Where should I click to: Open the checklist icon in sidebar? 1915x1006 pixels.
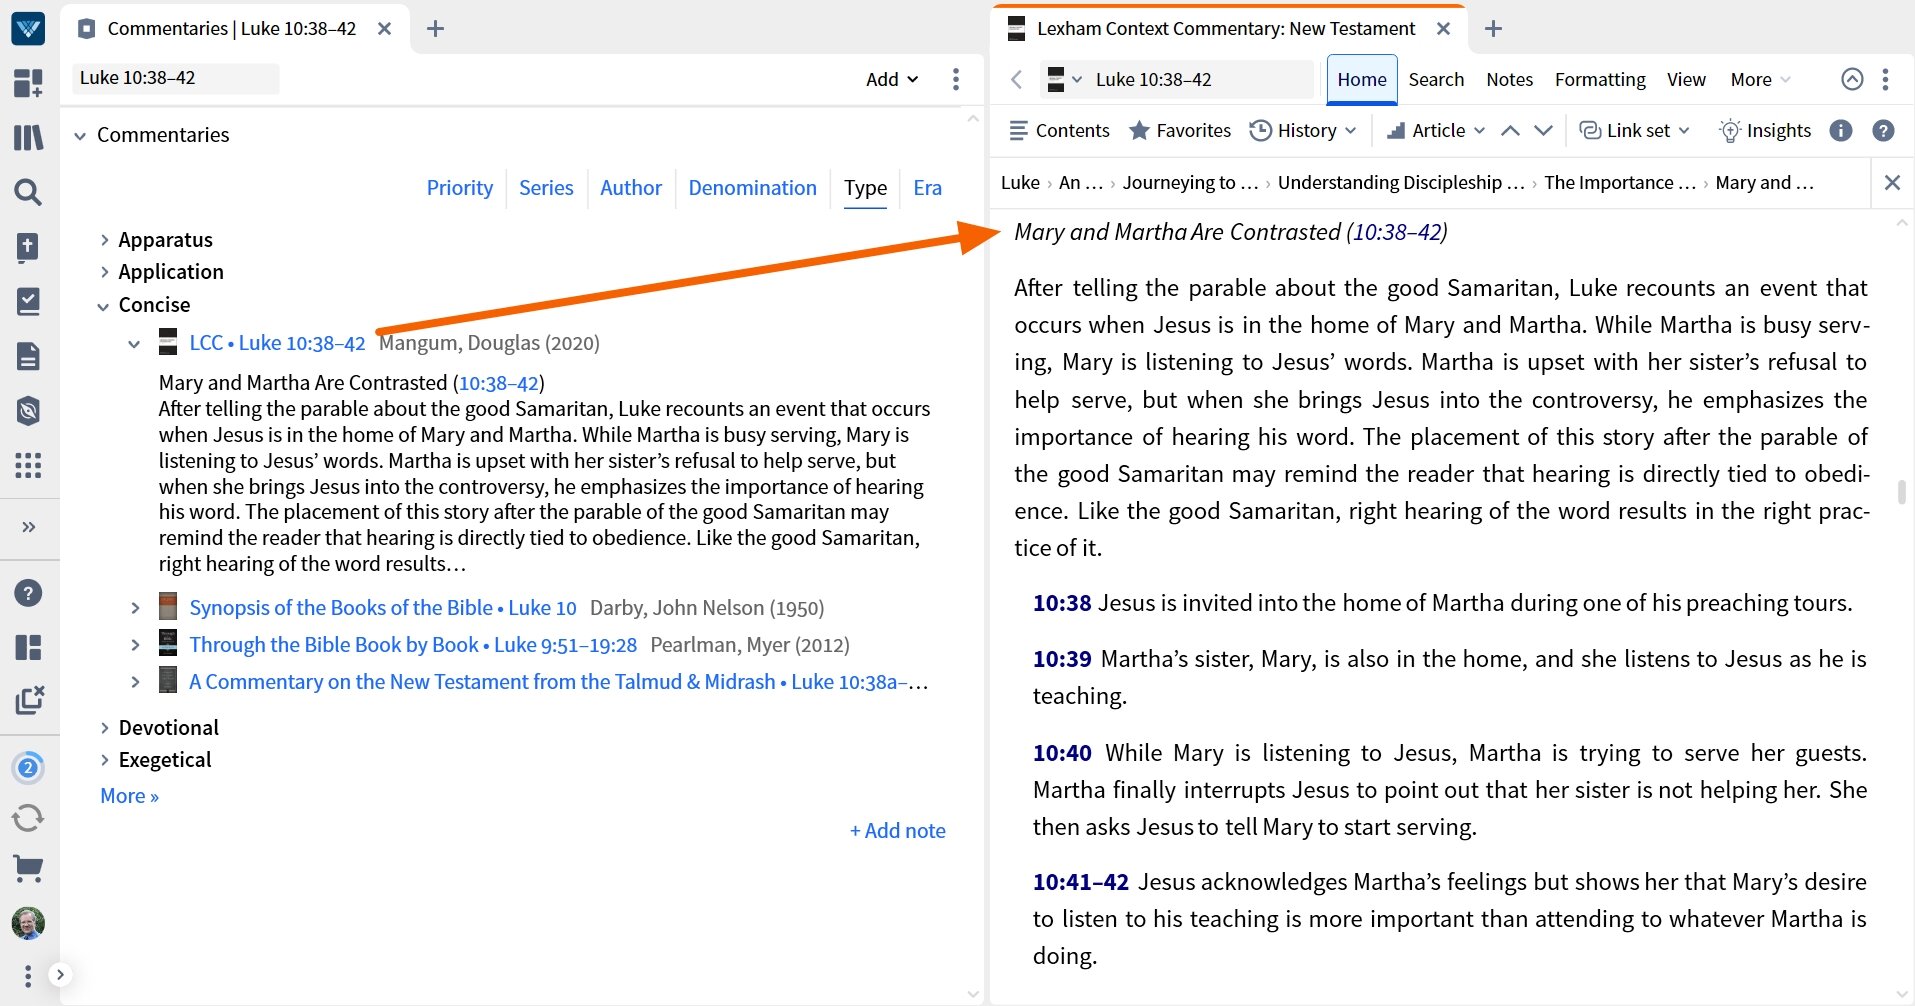point(28,301)
